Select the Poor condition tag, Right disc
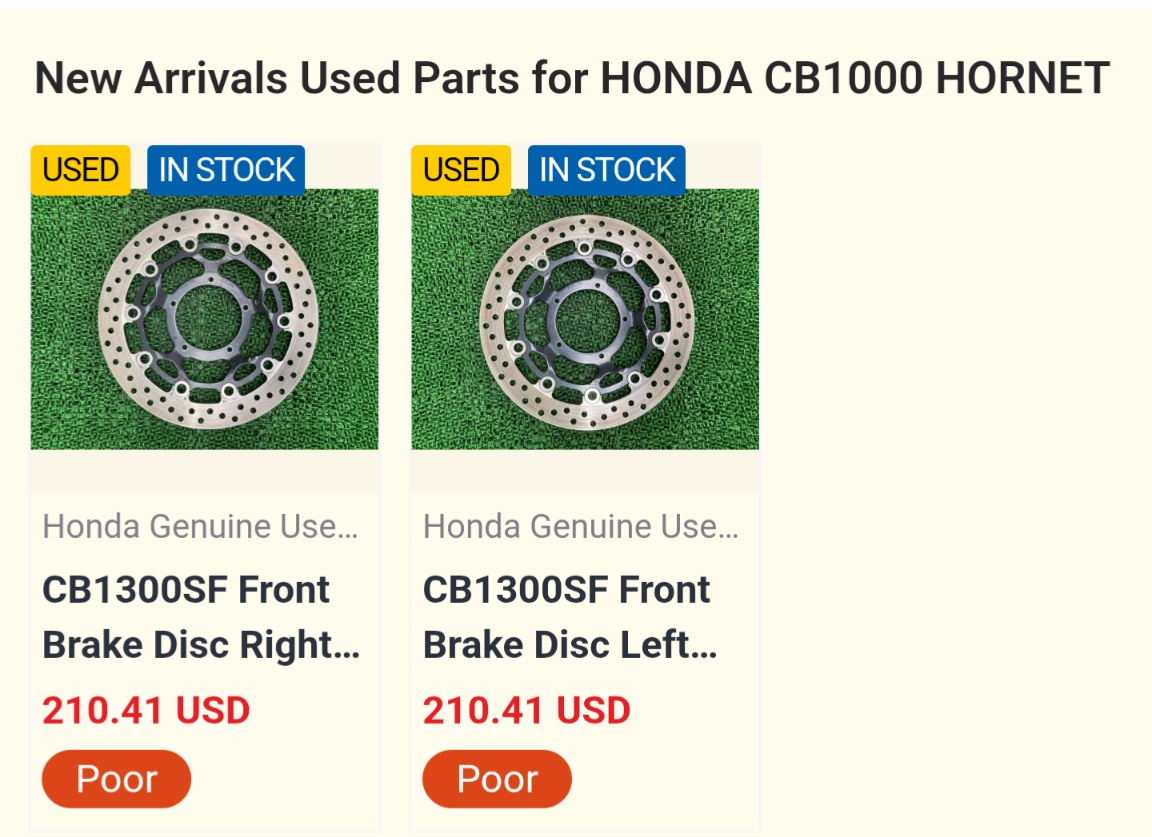This screenshot has height=837, width=1152. click(x=117, y=779)
